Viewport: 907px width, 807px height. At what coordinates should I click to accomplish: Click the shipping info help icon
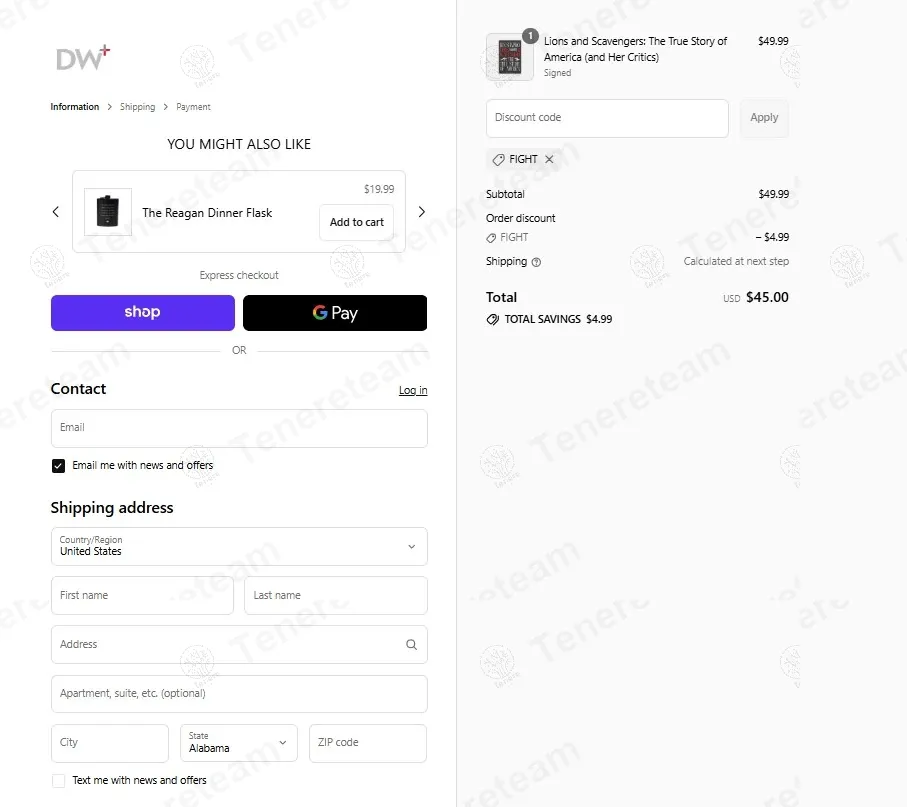[536, 262]
